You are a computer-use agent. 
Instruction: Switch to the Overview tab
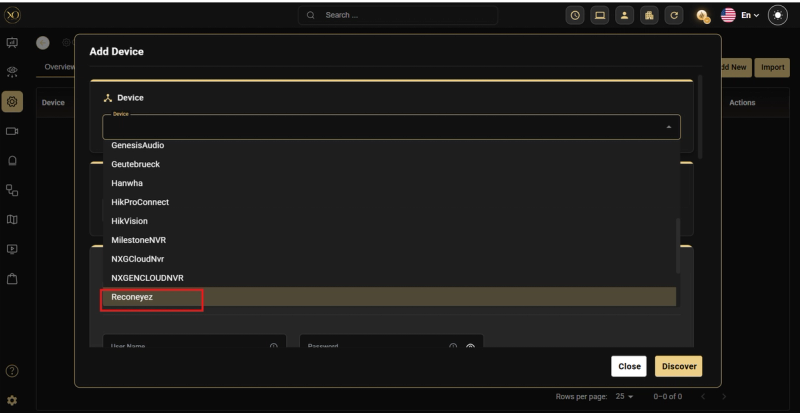tap(59, 67)
